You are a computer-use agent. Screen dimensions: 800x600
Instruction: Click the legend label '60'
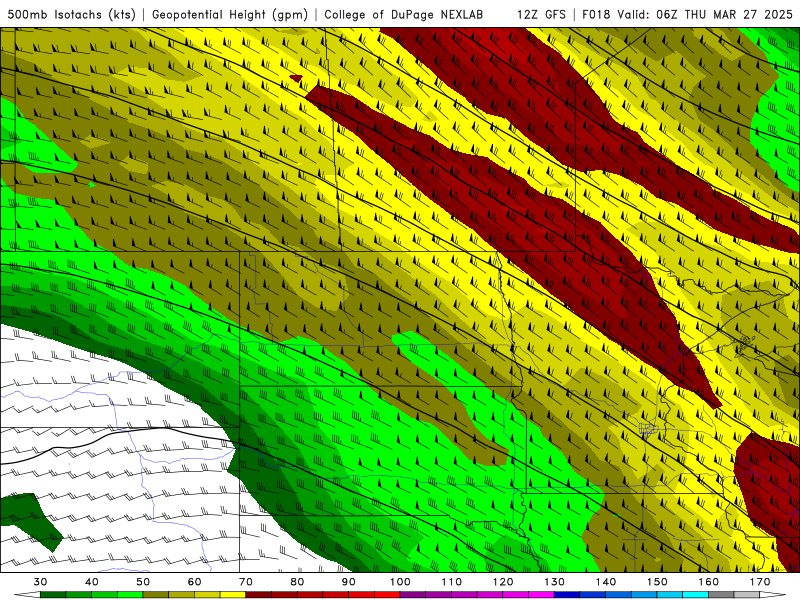195,582
